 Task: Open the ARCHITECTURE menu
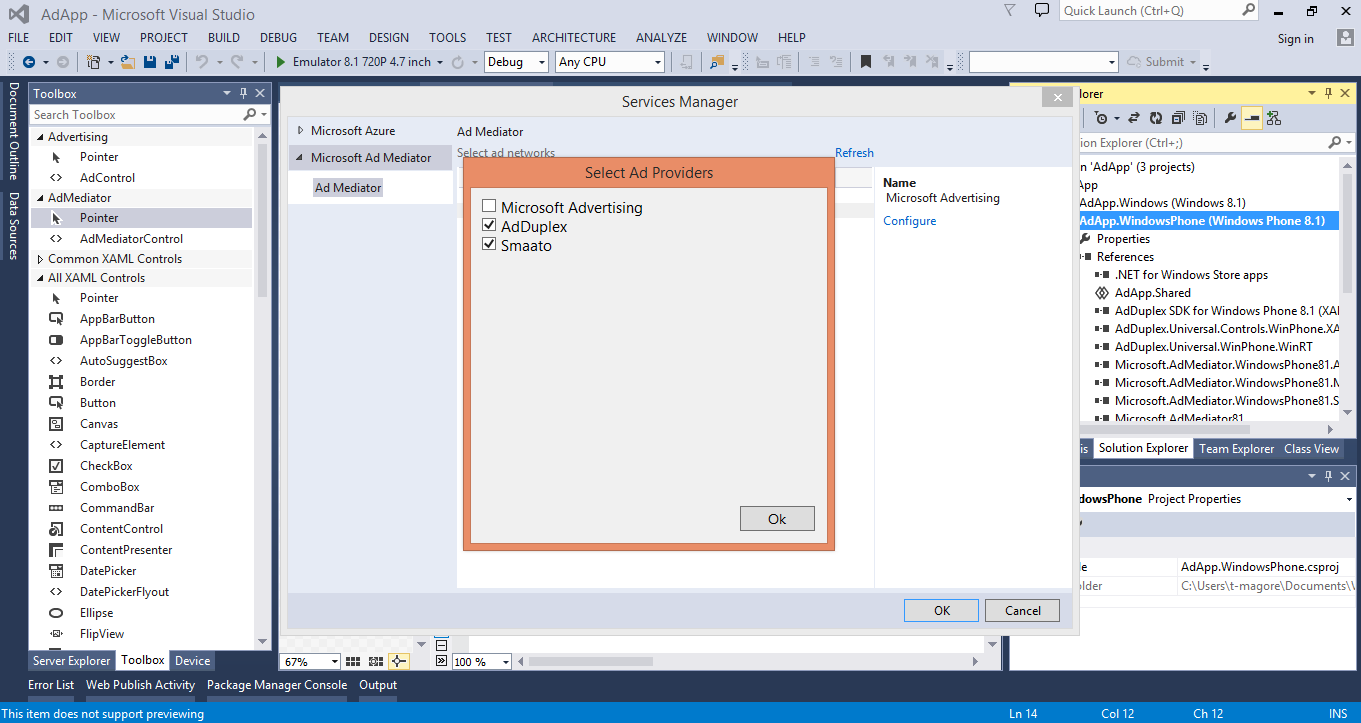click(574, 38)
